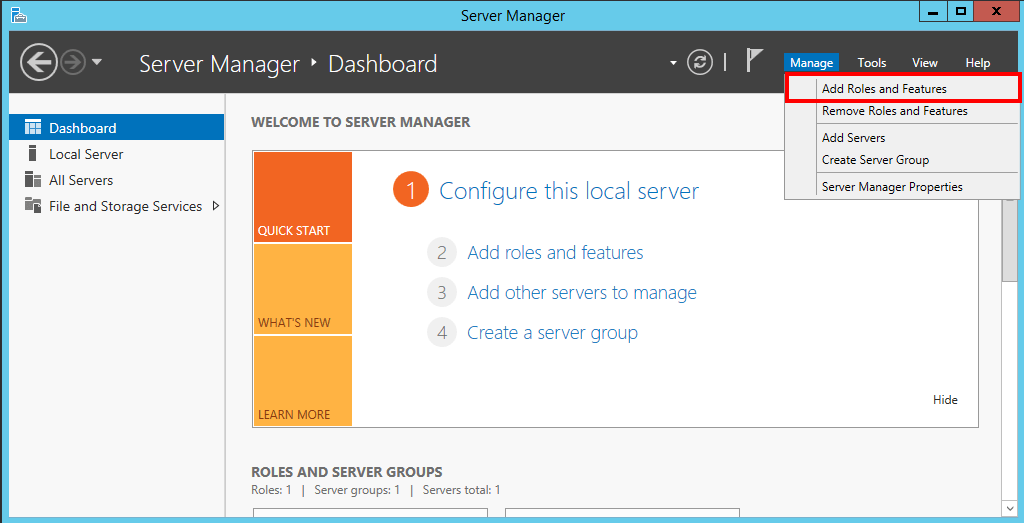Click the File and Storage Services icon
The width and height of the screenshot is (1024, 523).
33,205
